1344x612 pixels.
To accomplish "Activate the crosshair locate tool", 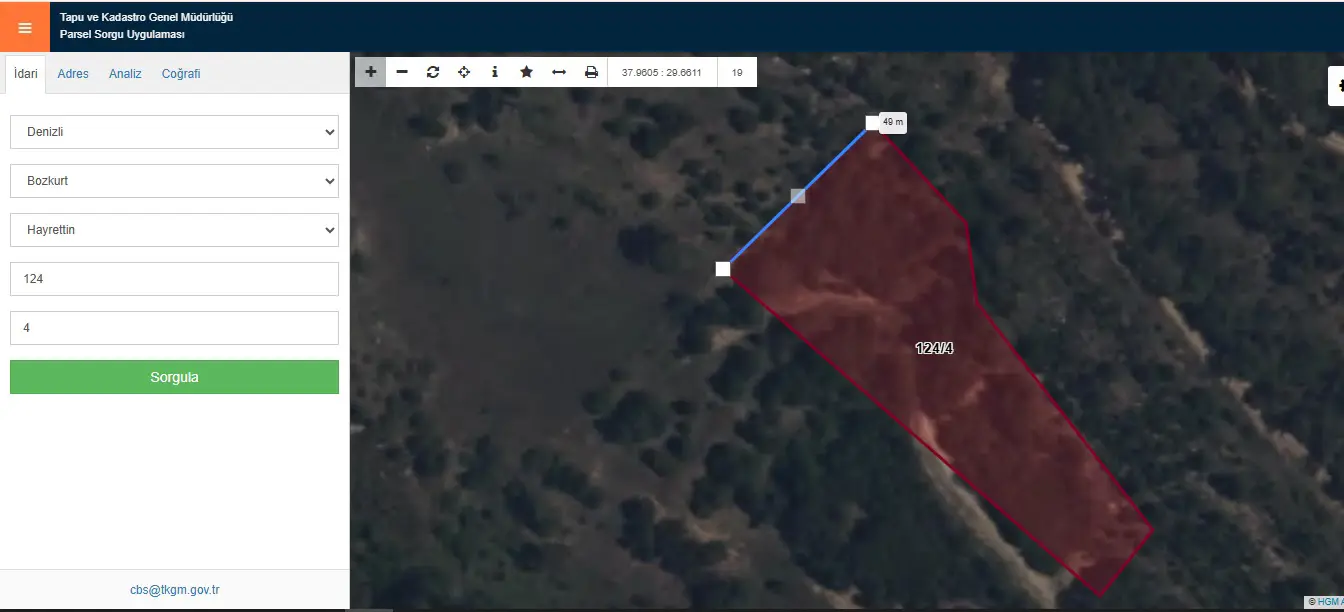I will (x=464, y=72).
